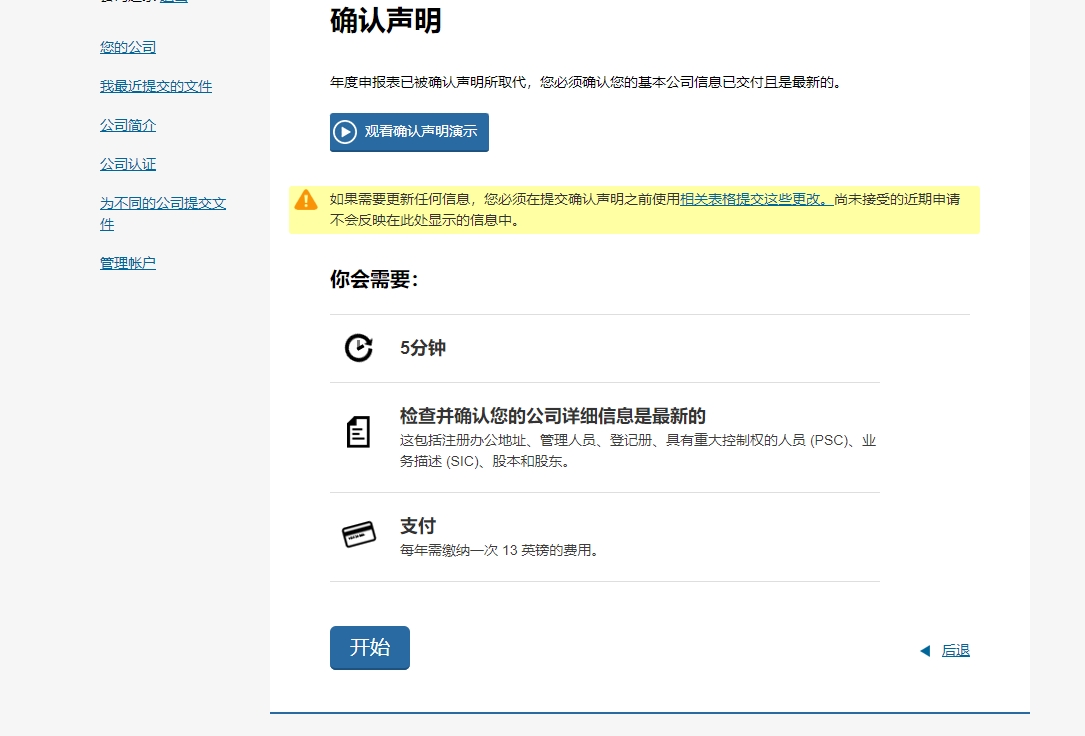Click the document checklist icon
The width and height of the screenshot is (1085, 736).
[x=358, y=432]
